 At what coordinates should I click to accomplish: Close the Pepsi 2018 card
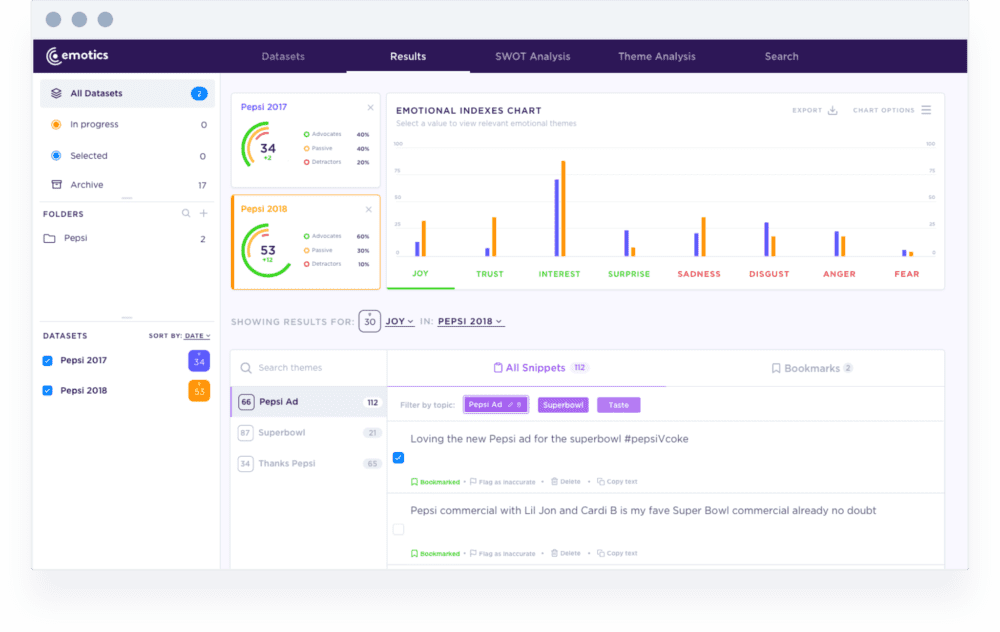369,210
